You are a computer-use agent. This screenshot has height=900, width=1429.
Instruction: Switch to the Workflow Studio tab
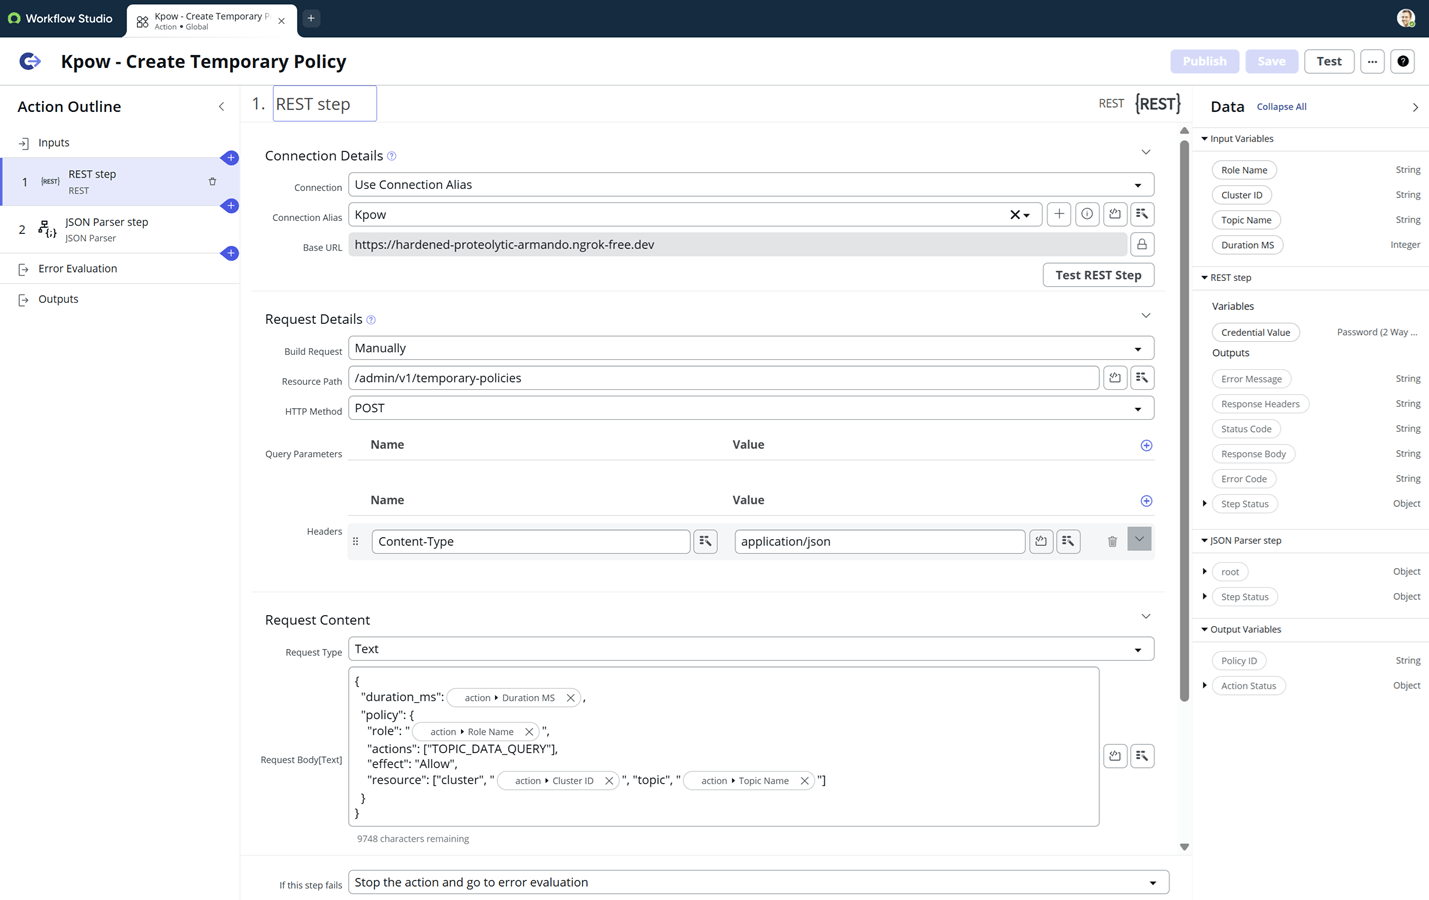(x=61, y=18)
